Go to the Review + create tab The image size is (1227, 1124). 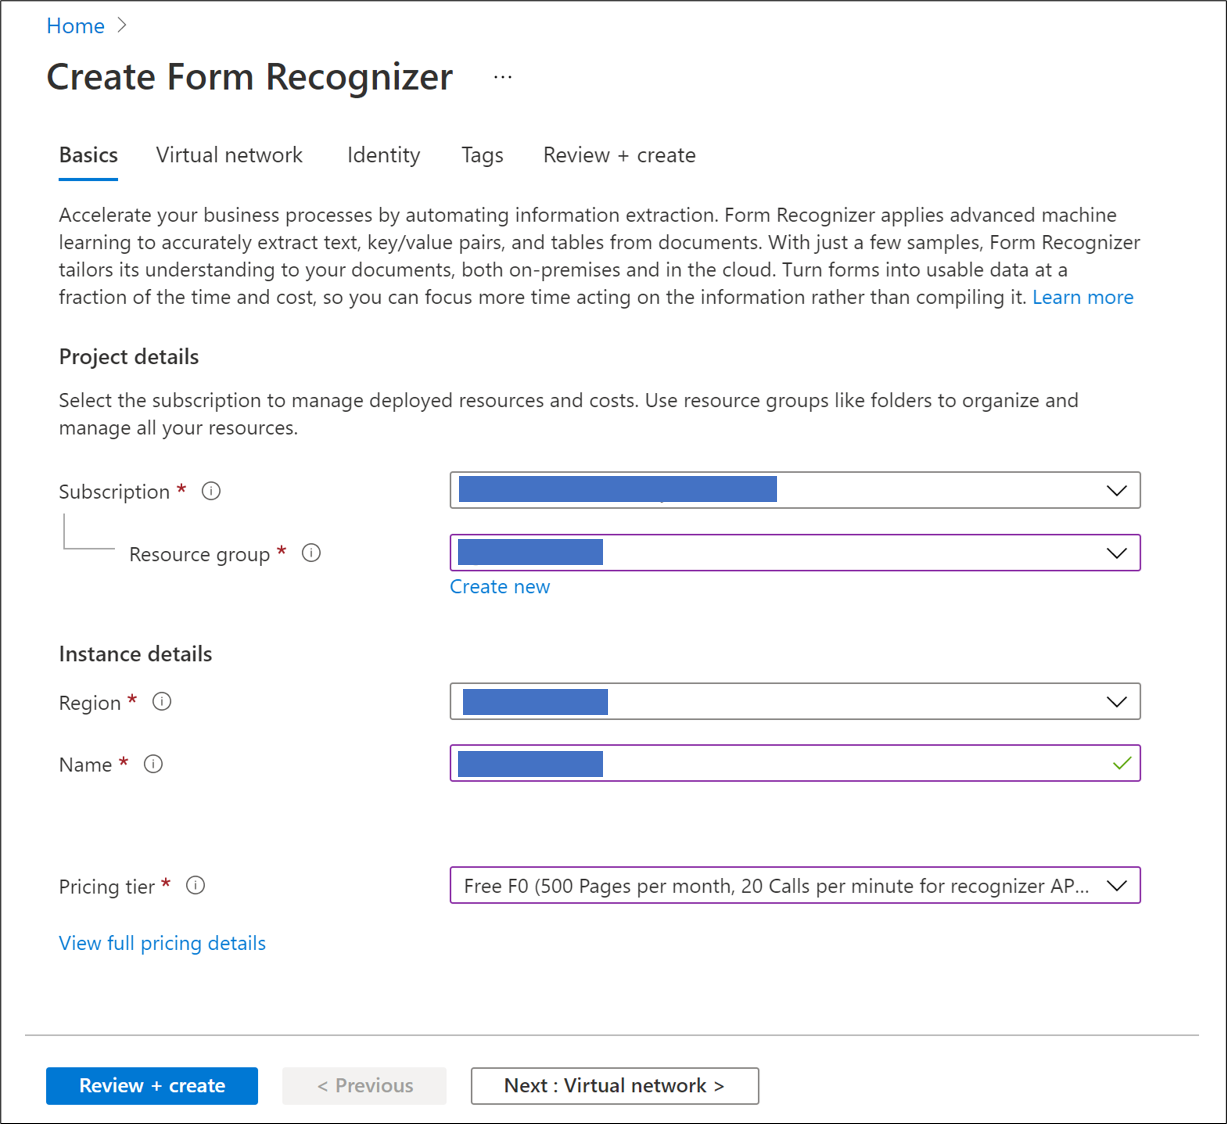point(619,155)
